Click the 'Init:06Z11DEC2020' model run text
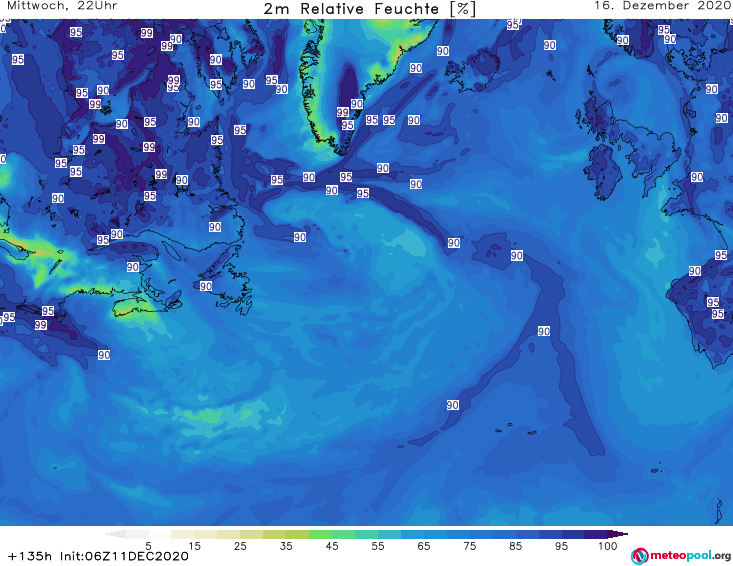 pos(124,556)
